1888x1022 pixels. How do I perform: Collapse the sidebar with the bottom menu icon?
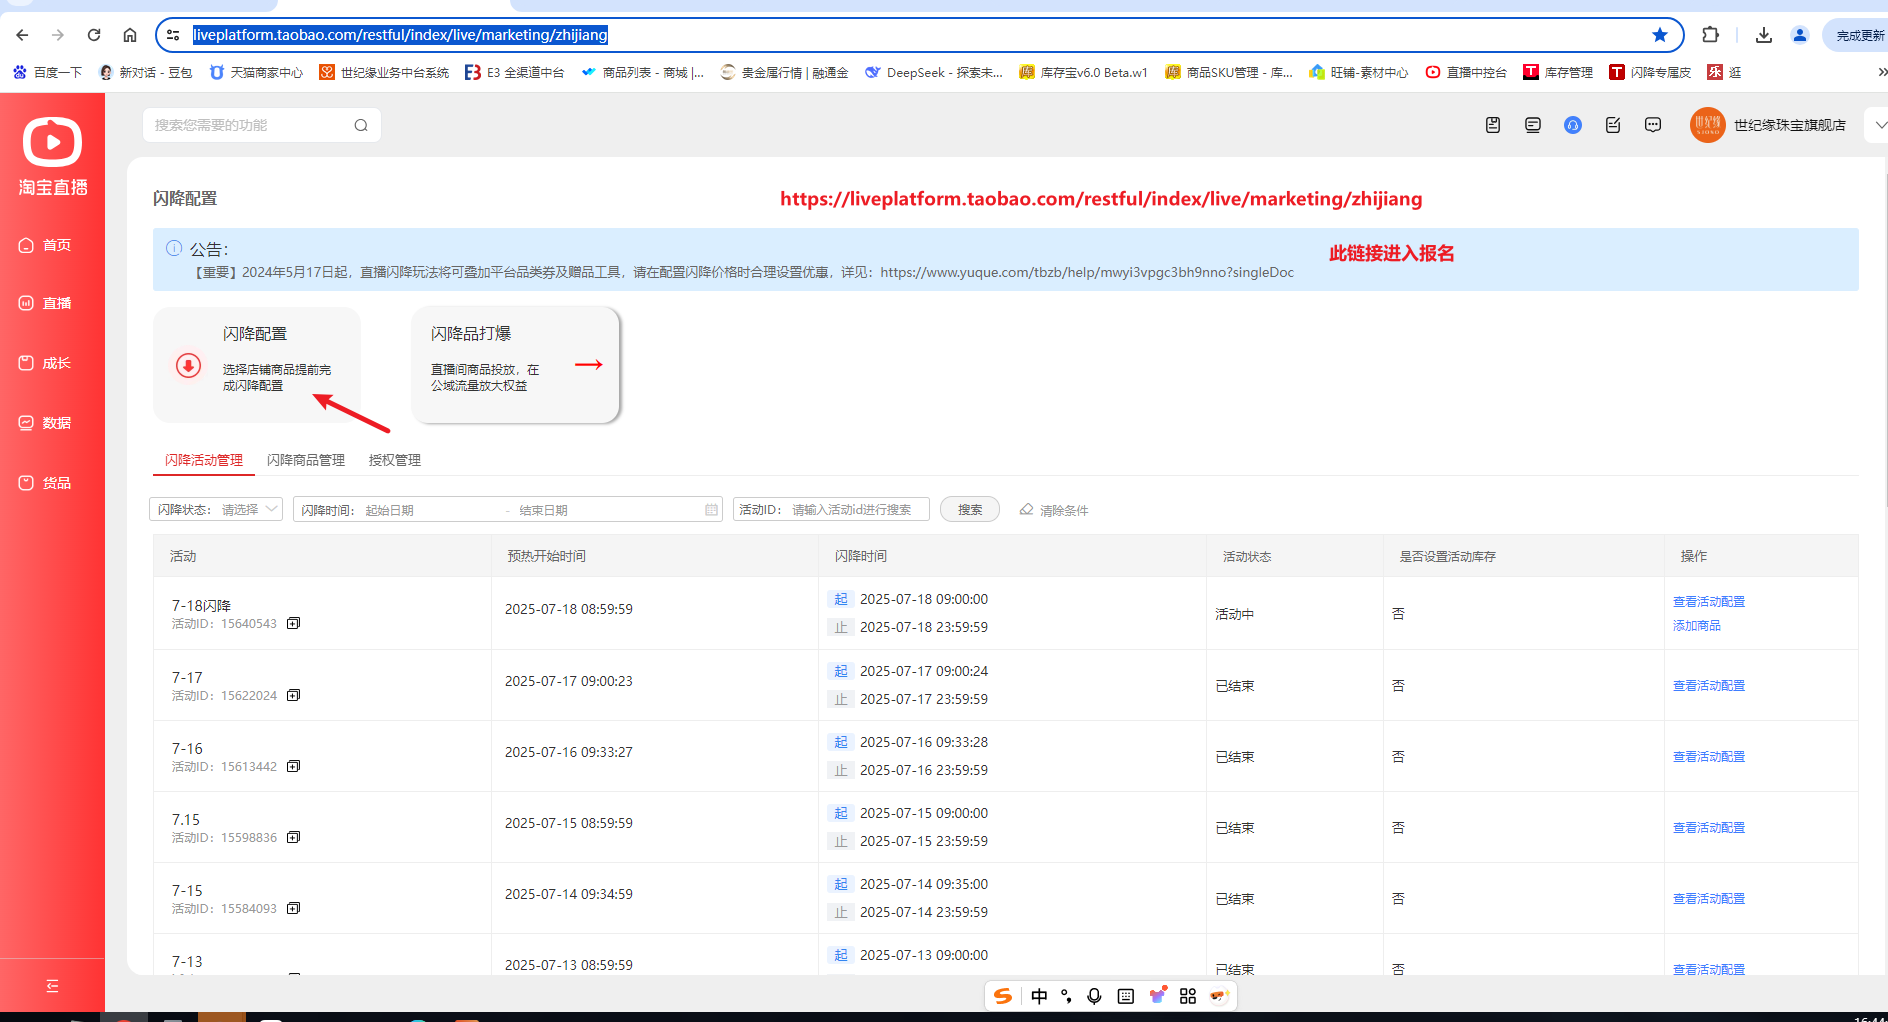pos(52,986)
